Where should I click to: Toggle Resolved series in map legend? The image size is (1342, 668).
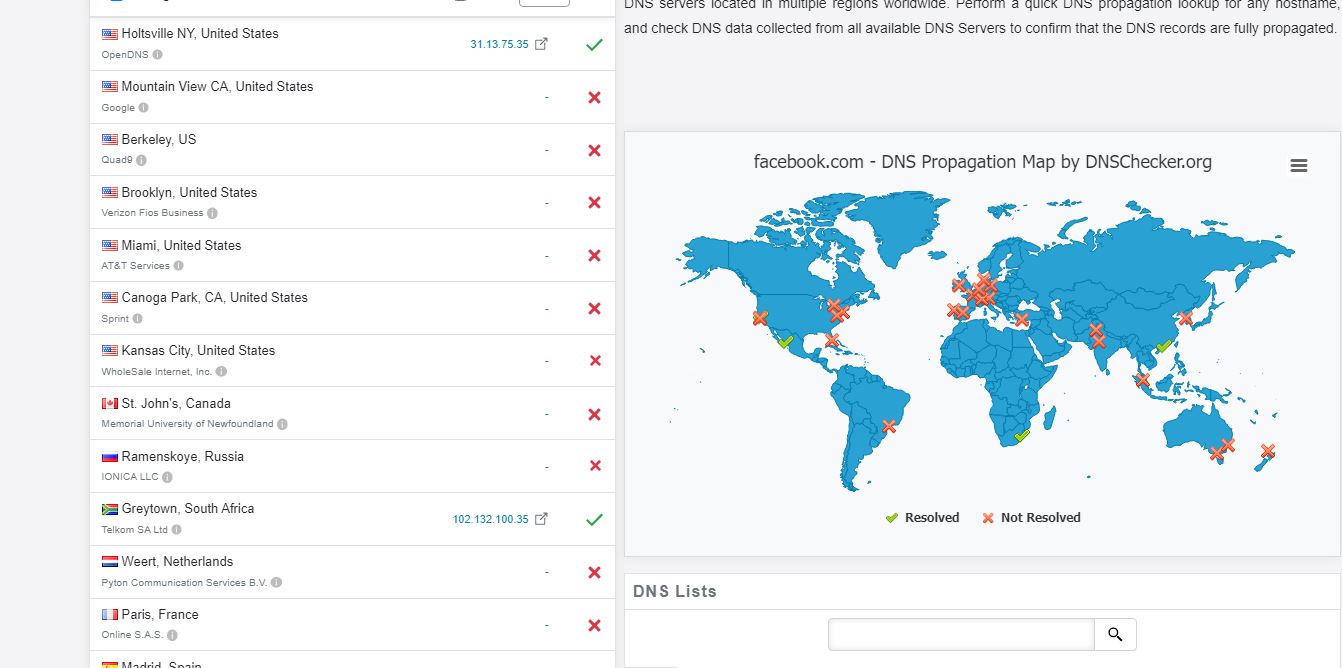tap(922, 517)
